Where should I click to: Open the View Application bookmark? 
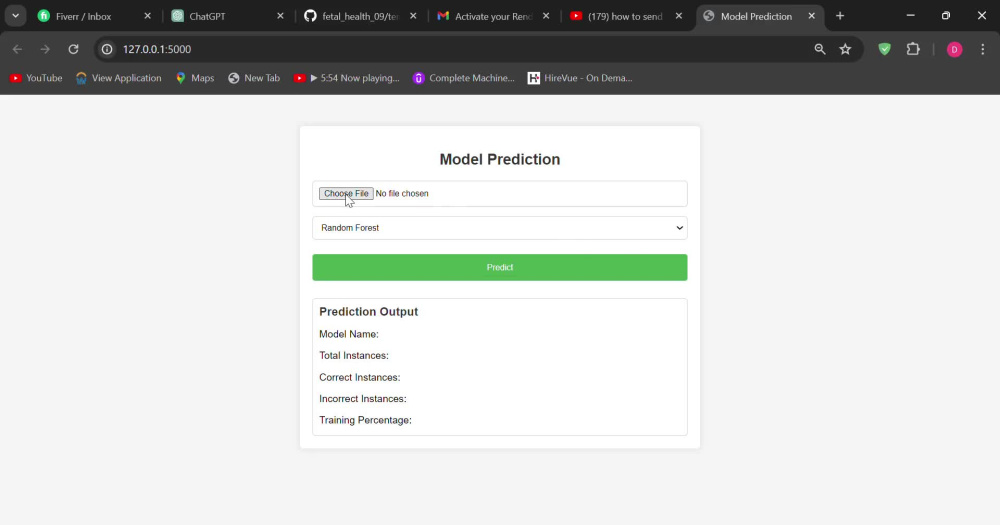coord(119,78)
